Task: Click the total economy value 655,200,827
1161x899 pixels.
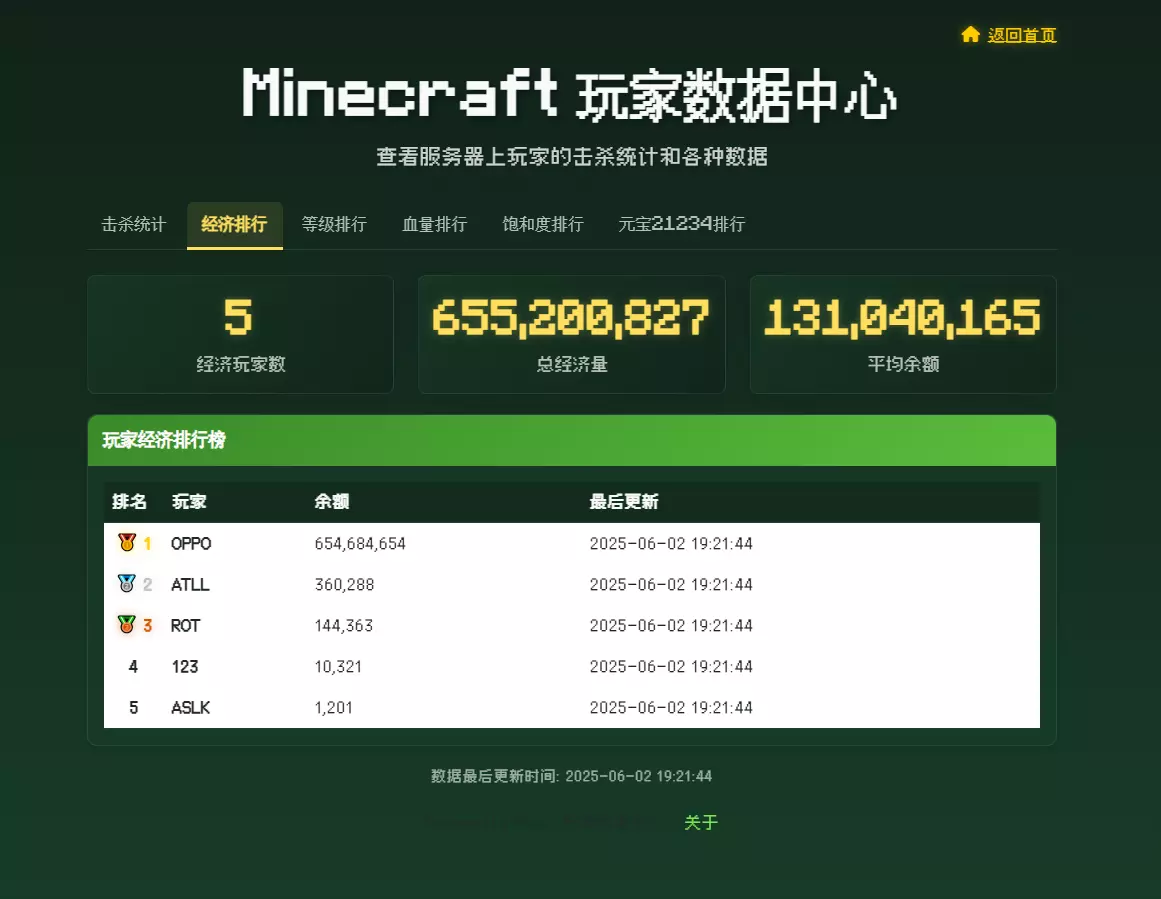Action: coord(571,318)
